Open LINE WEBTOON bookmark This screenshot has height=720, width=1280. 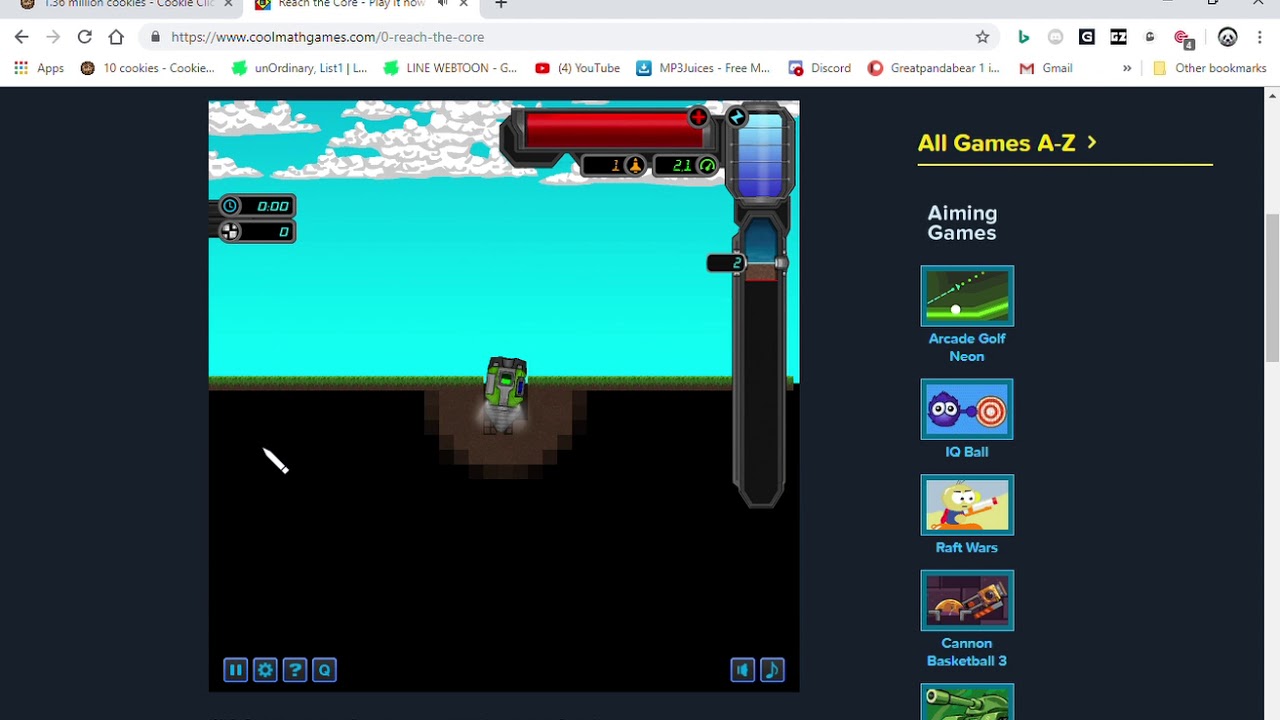pos(451,68)
